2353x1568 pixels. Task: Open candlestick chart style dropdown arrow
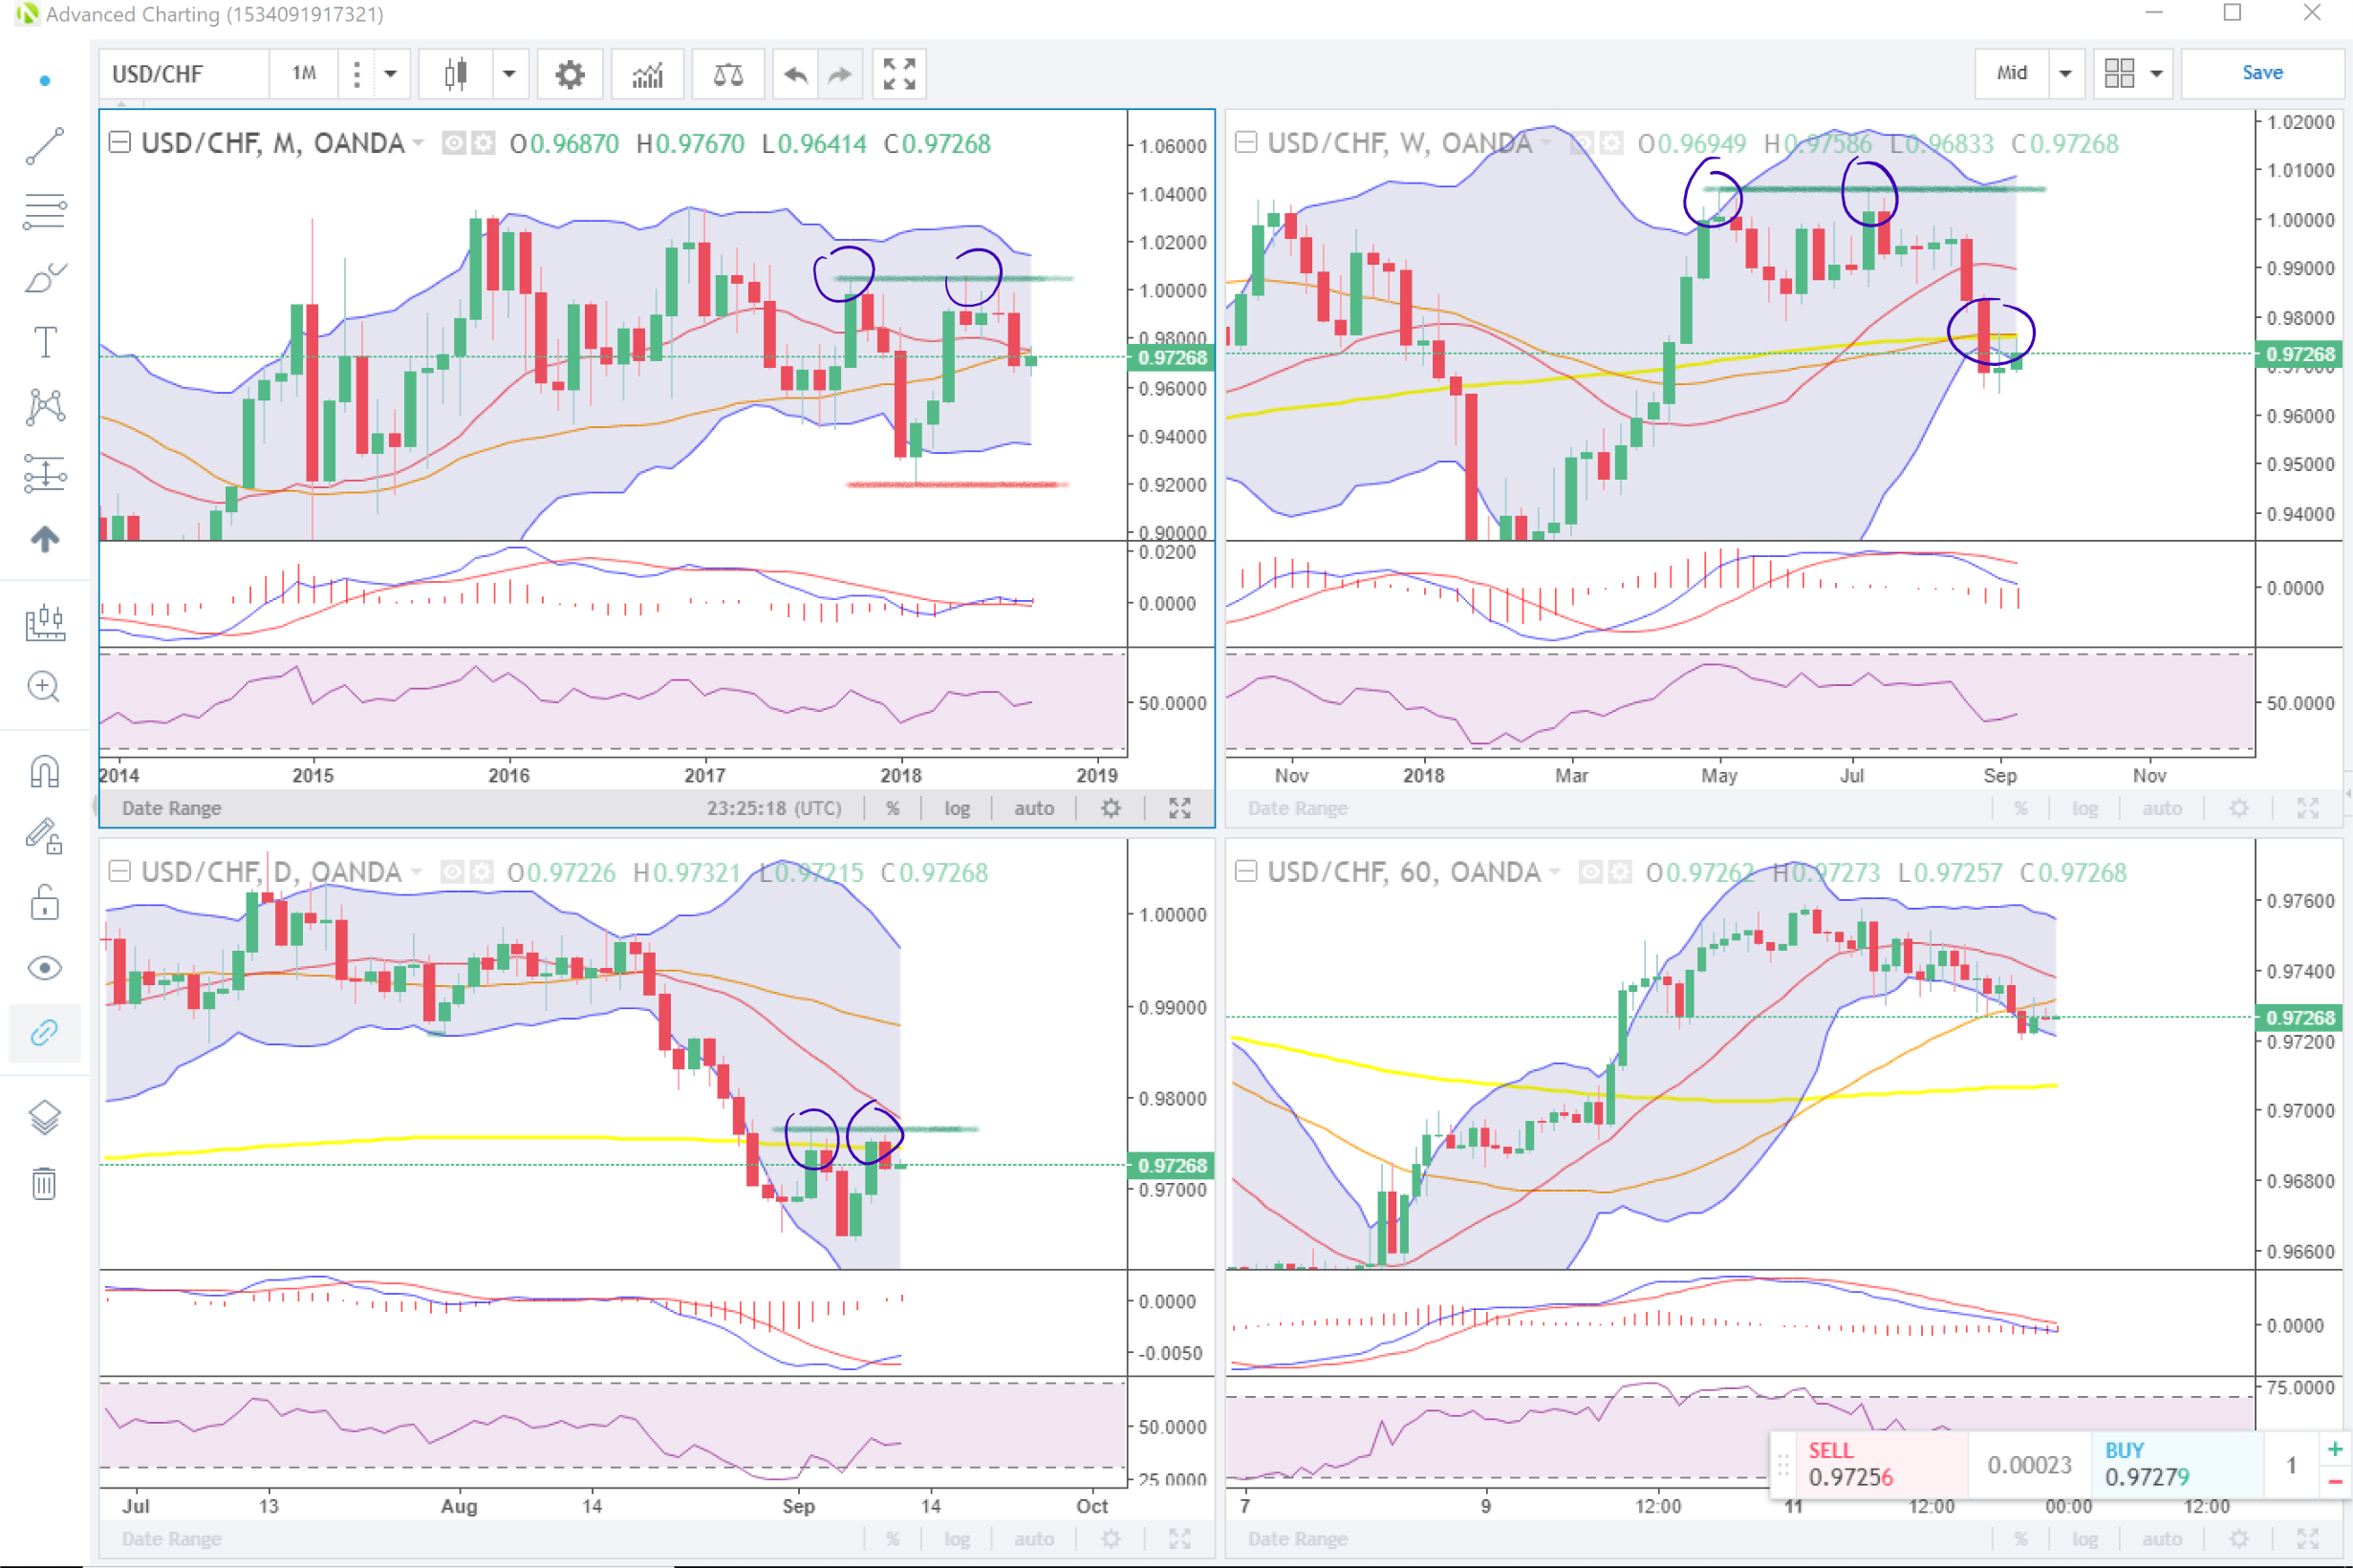[x=509, y=74]
